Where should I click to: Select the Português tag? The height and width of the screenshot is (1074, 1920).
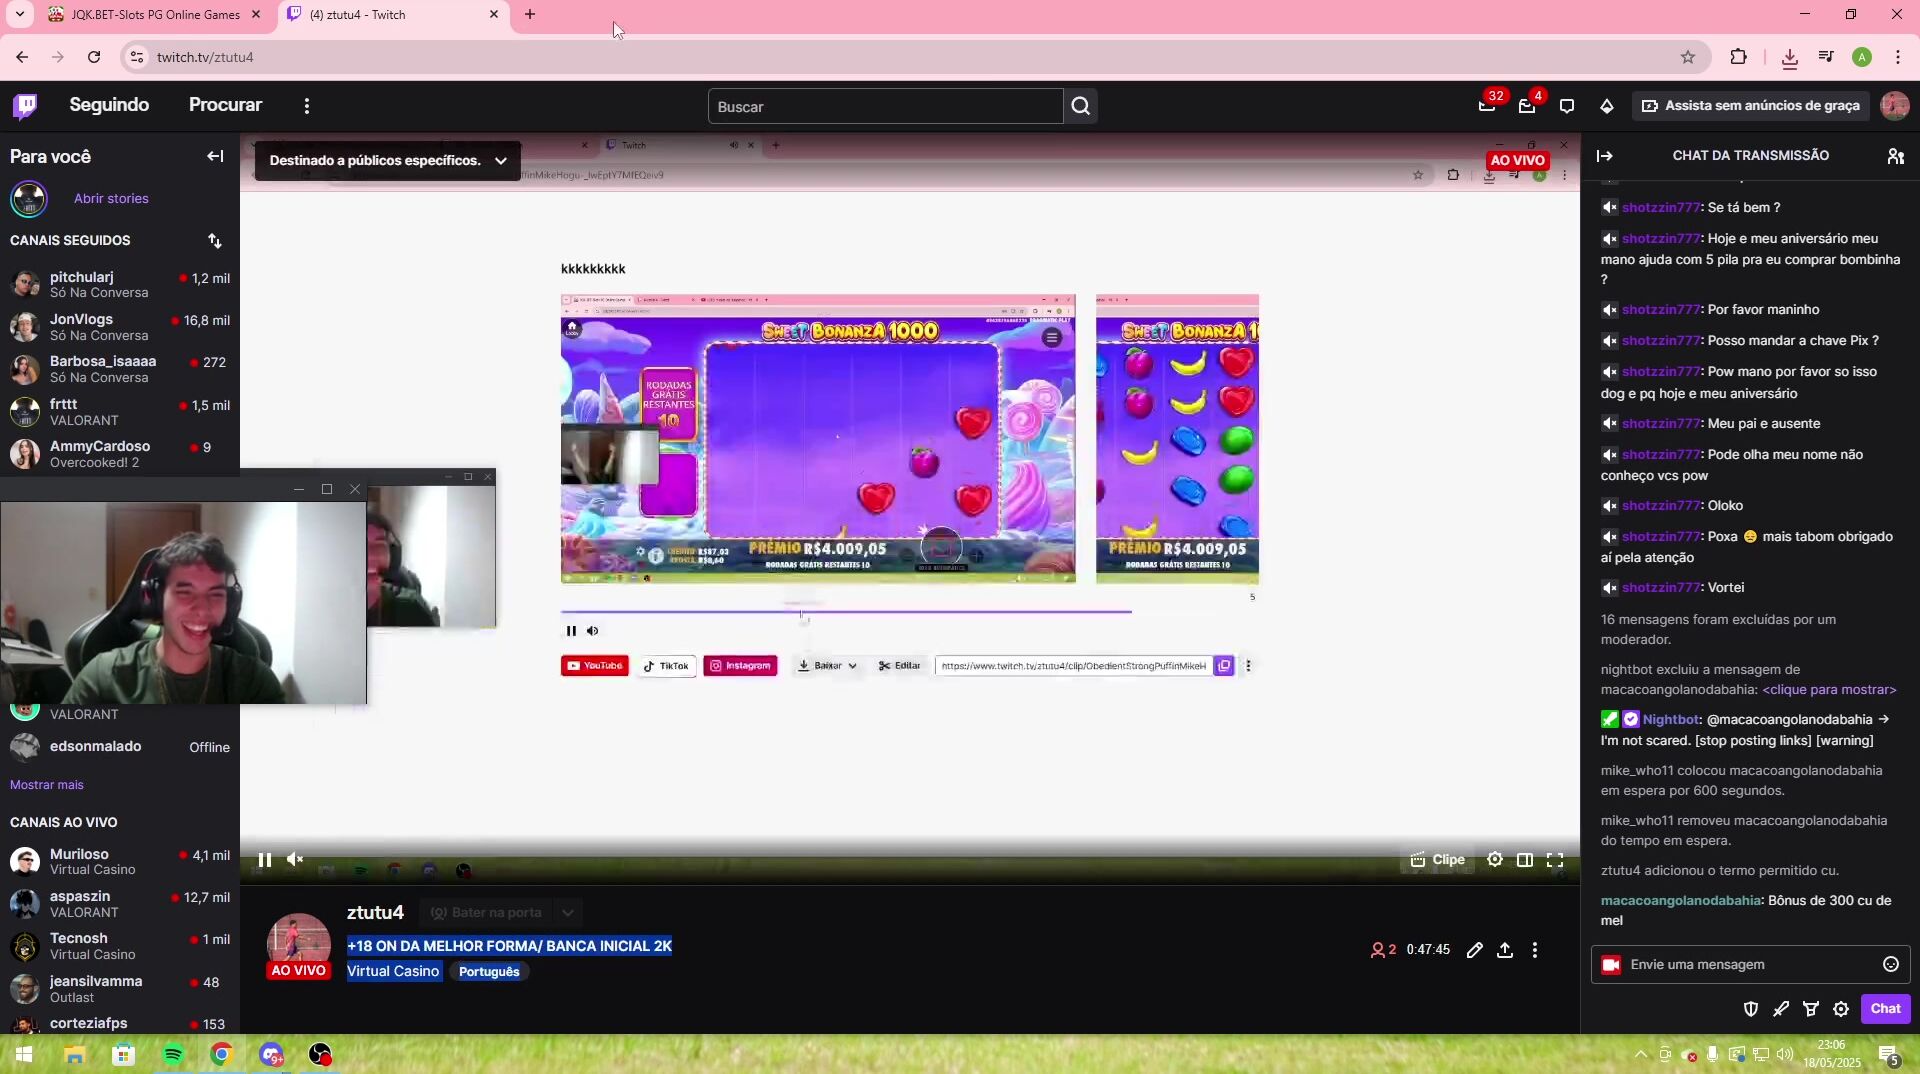[x=489, y=972]
